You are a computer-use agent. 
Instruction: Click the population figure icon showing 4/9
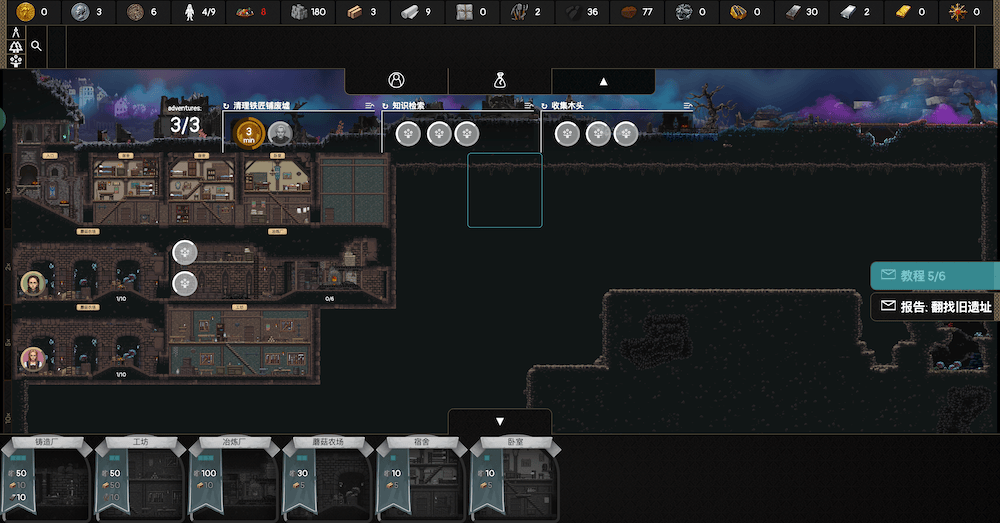click(x=190, y=12)
